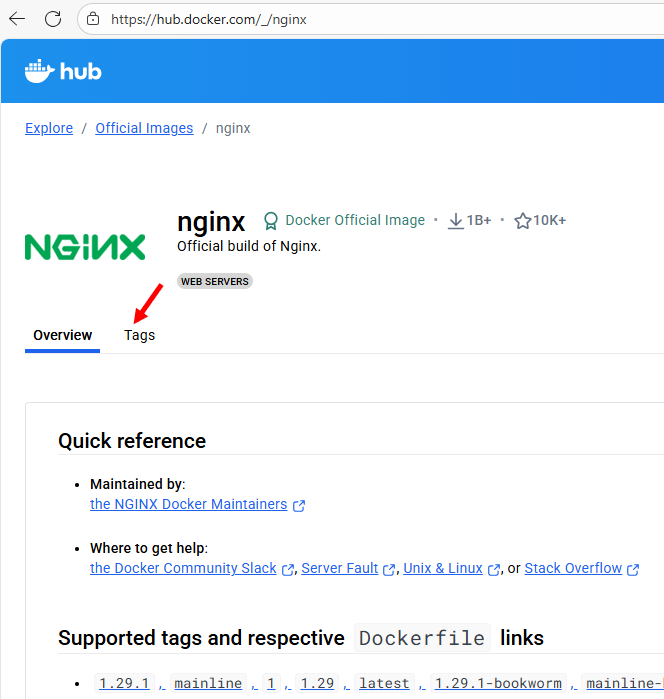Open the Official Images breadcrumb link
The width and height of the screenshot is (664, 699).
point(144,128)
